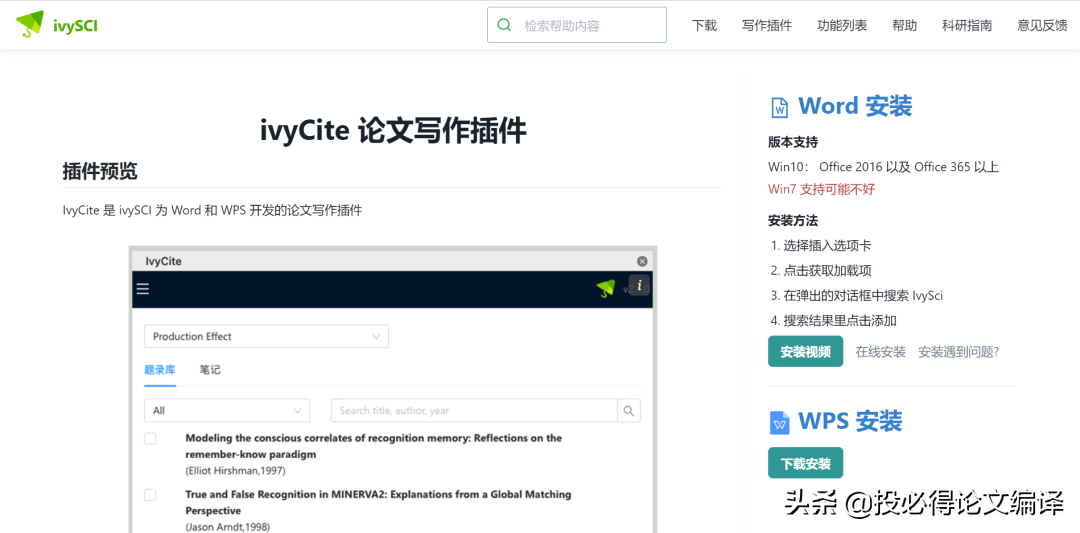Image resolution: width=1080 pixels, height=533 pixels.
Task: Click the green ivy logo in IvyCite
Action: (x=606, y=289)
